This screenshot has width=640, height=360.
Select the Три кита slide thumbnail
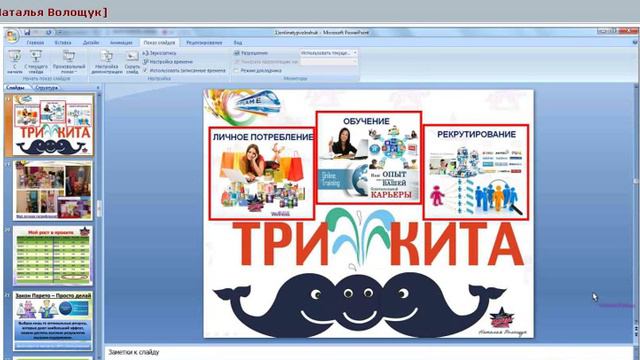point(53,125)
